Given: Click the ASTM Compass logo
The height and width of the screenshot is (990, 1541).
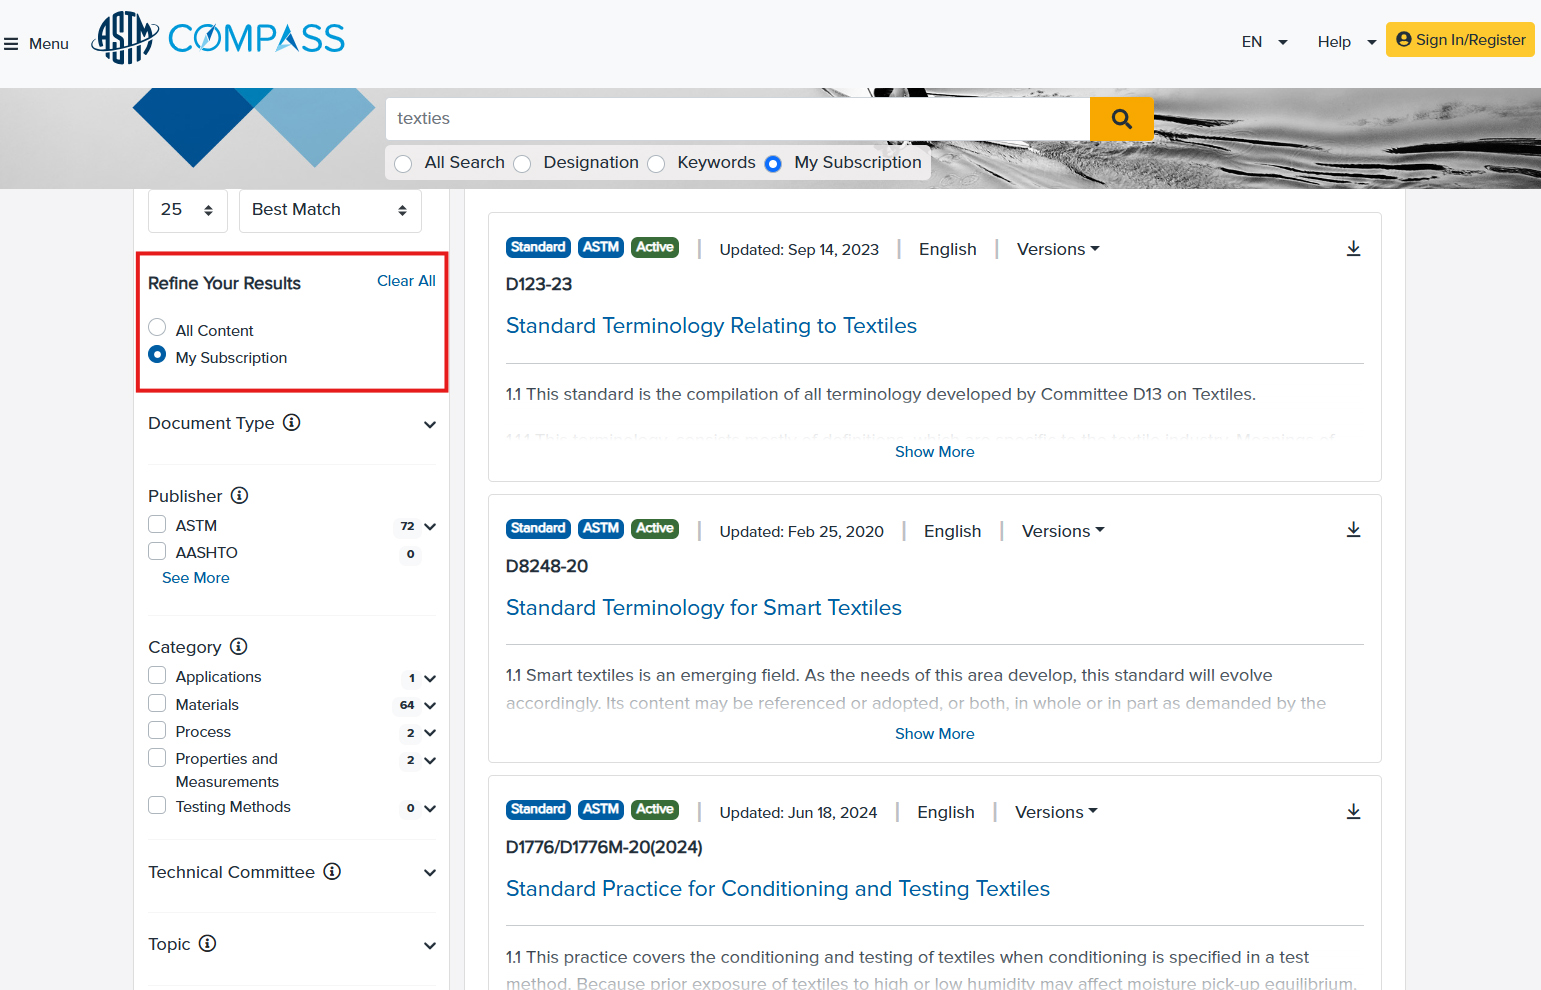Looking at the screenshot, I should tap(218, 39).
